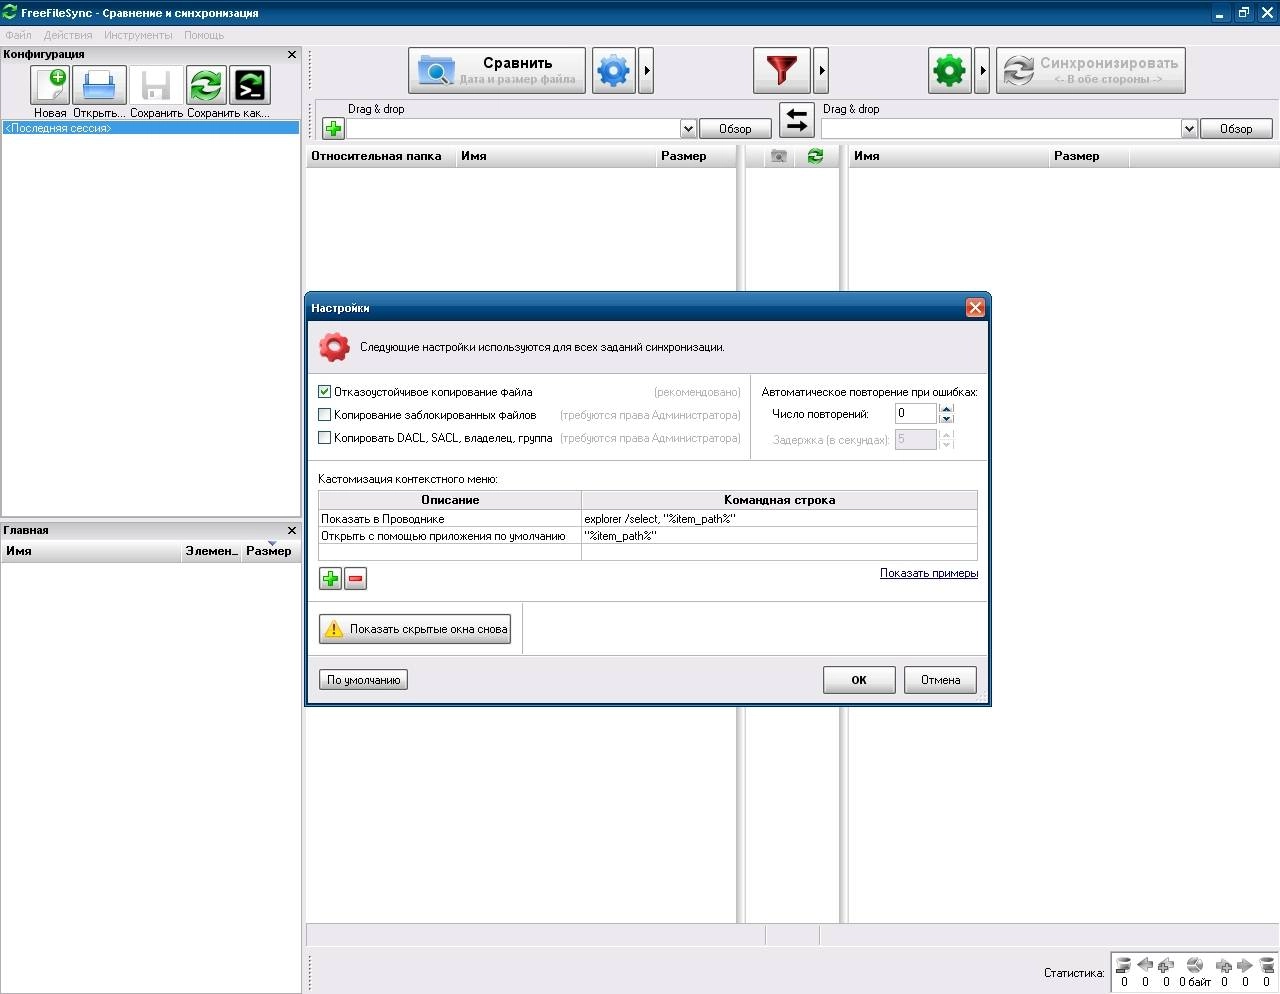This screenshot has width=1280, height=994.
Task: Expand filter options dropdown arrow
Action: 822,71
